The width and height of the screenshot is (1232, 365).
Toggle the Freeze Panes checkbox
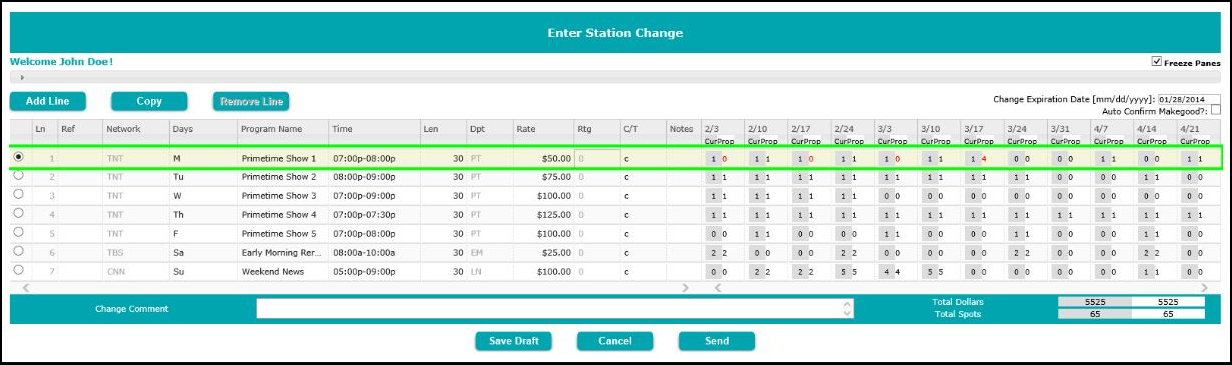[1157, 62]
